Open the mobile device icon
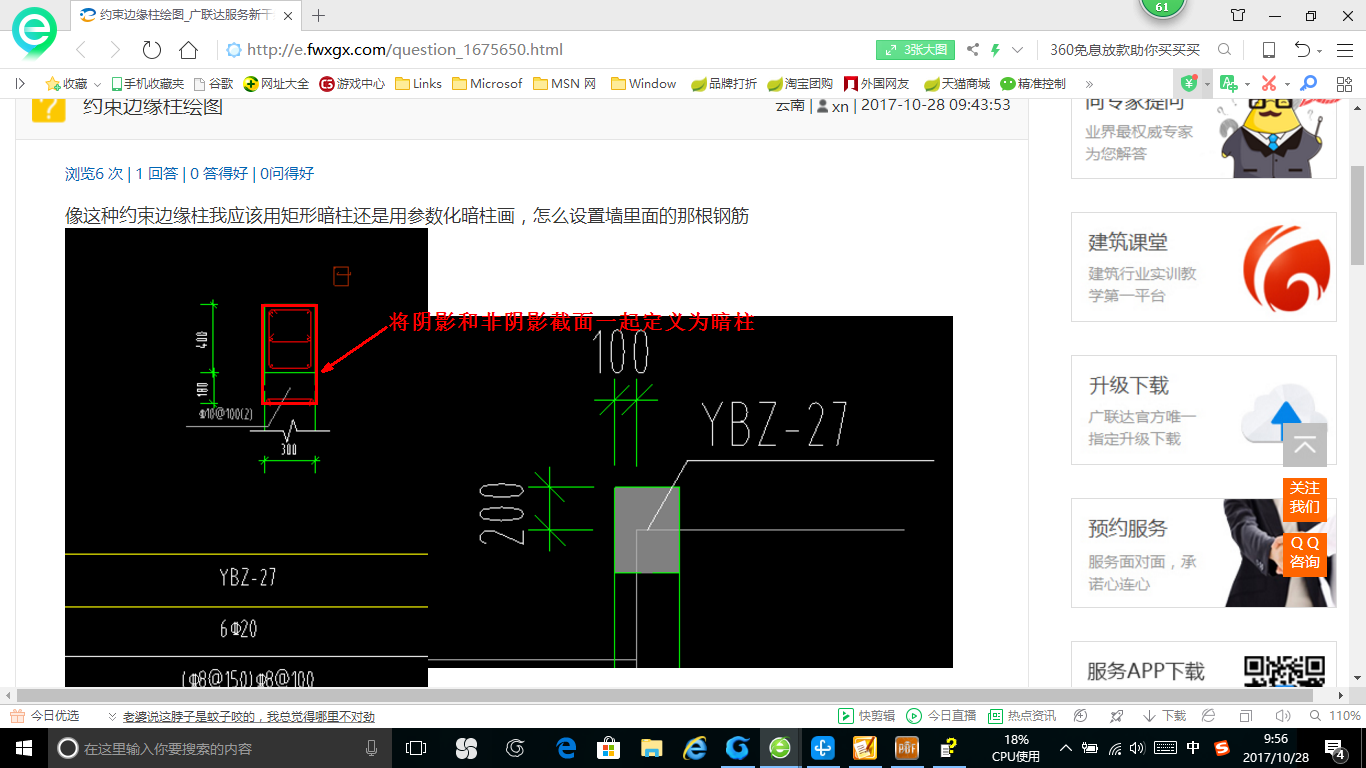This screenshot has height=768, width=1366. pyautogui.click(x=1268, y=50)
